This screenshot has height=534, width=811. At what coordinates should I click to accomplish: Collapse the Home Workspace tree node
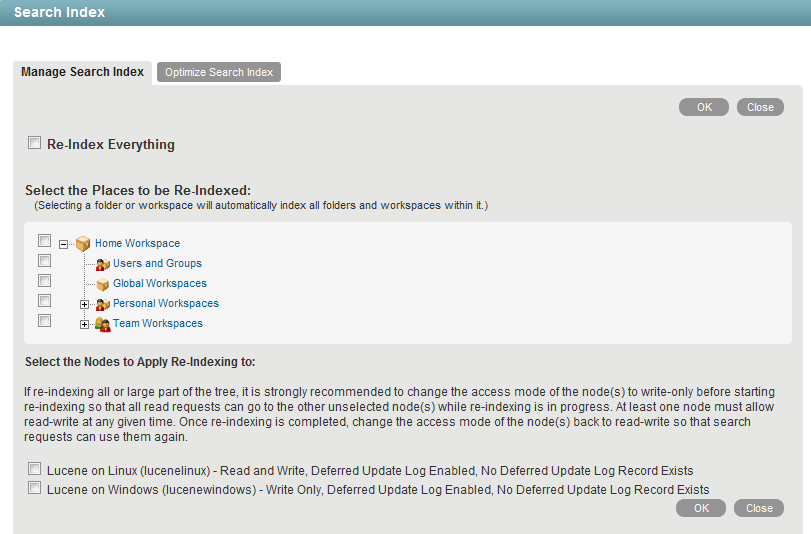click(x=65, y=244)
